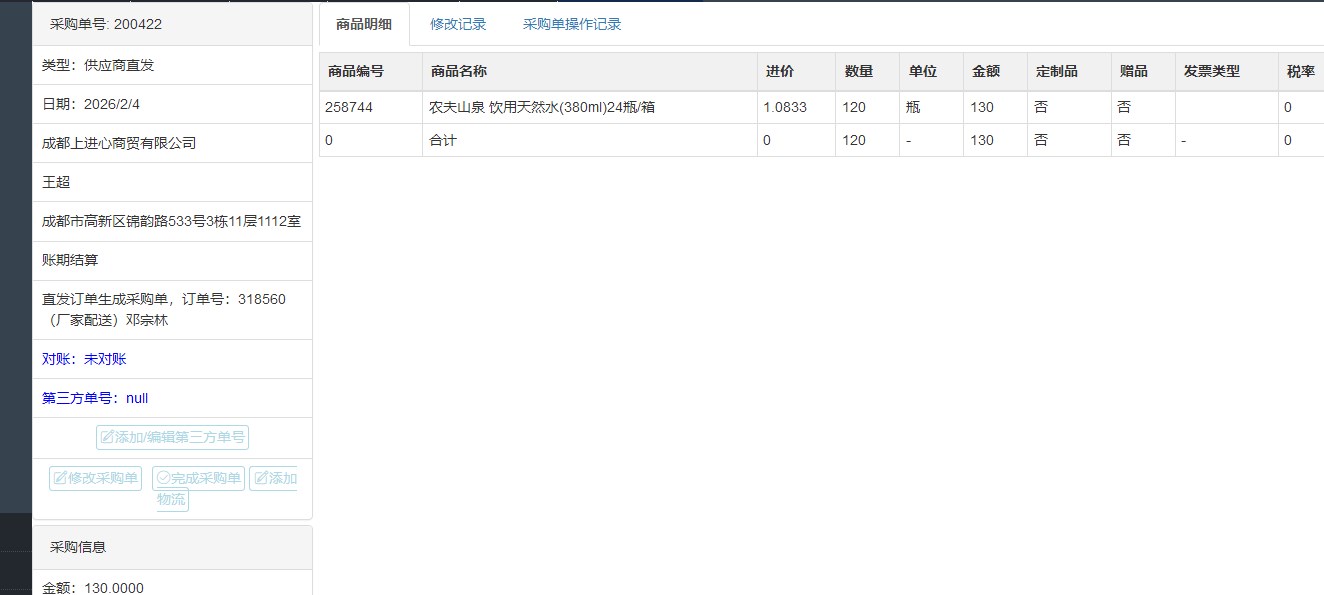Click the 农夫山泉 饮用天然水 product name
This screenshot has width=1324, height=595.
[x=542, y=107]
